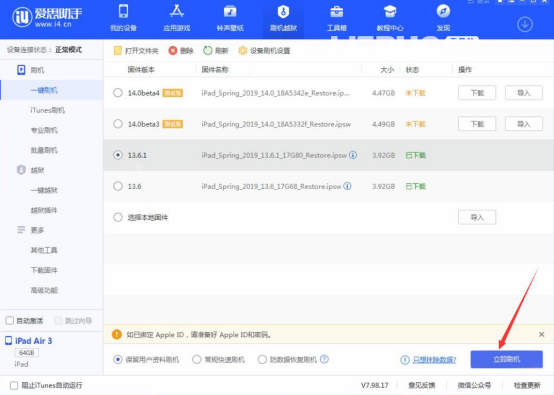This screenshot has height=395, width=554.
Task: Click the red 删除 delete toolbar item
Action: pyautogui.click(x=181, y=51)
